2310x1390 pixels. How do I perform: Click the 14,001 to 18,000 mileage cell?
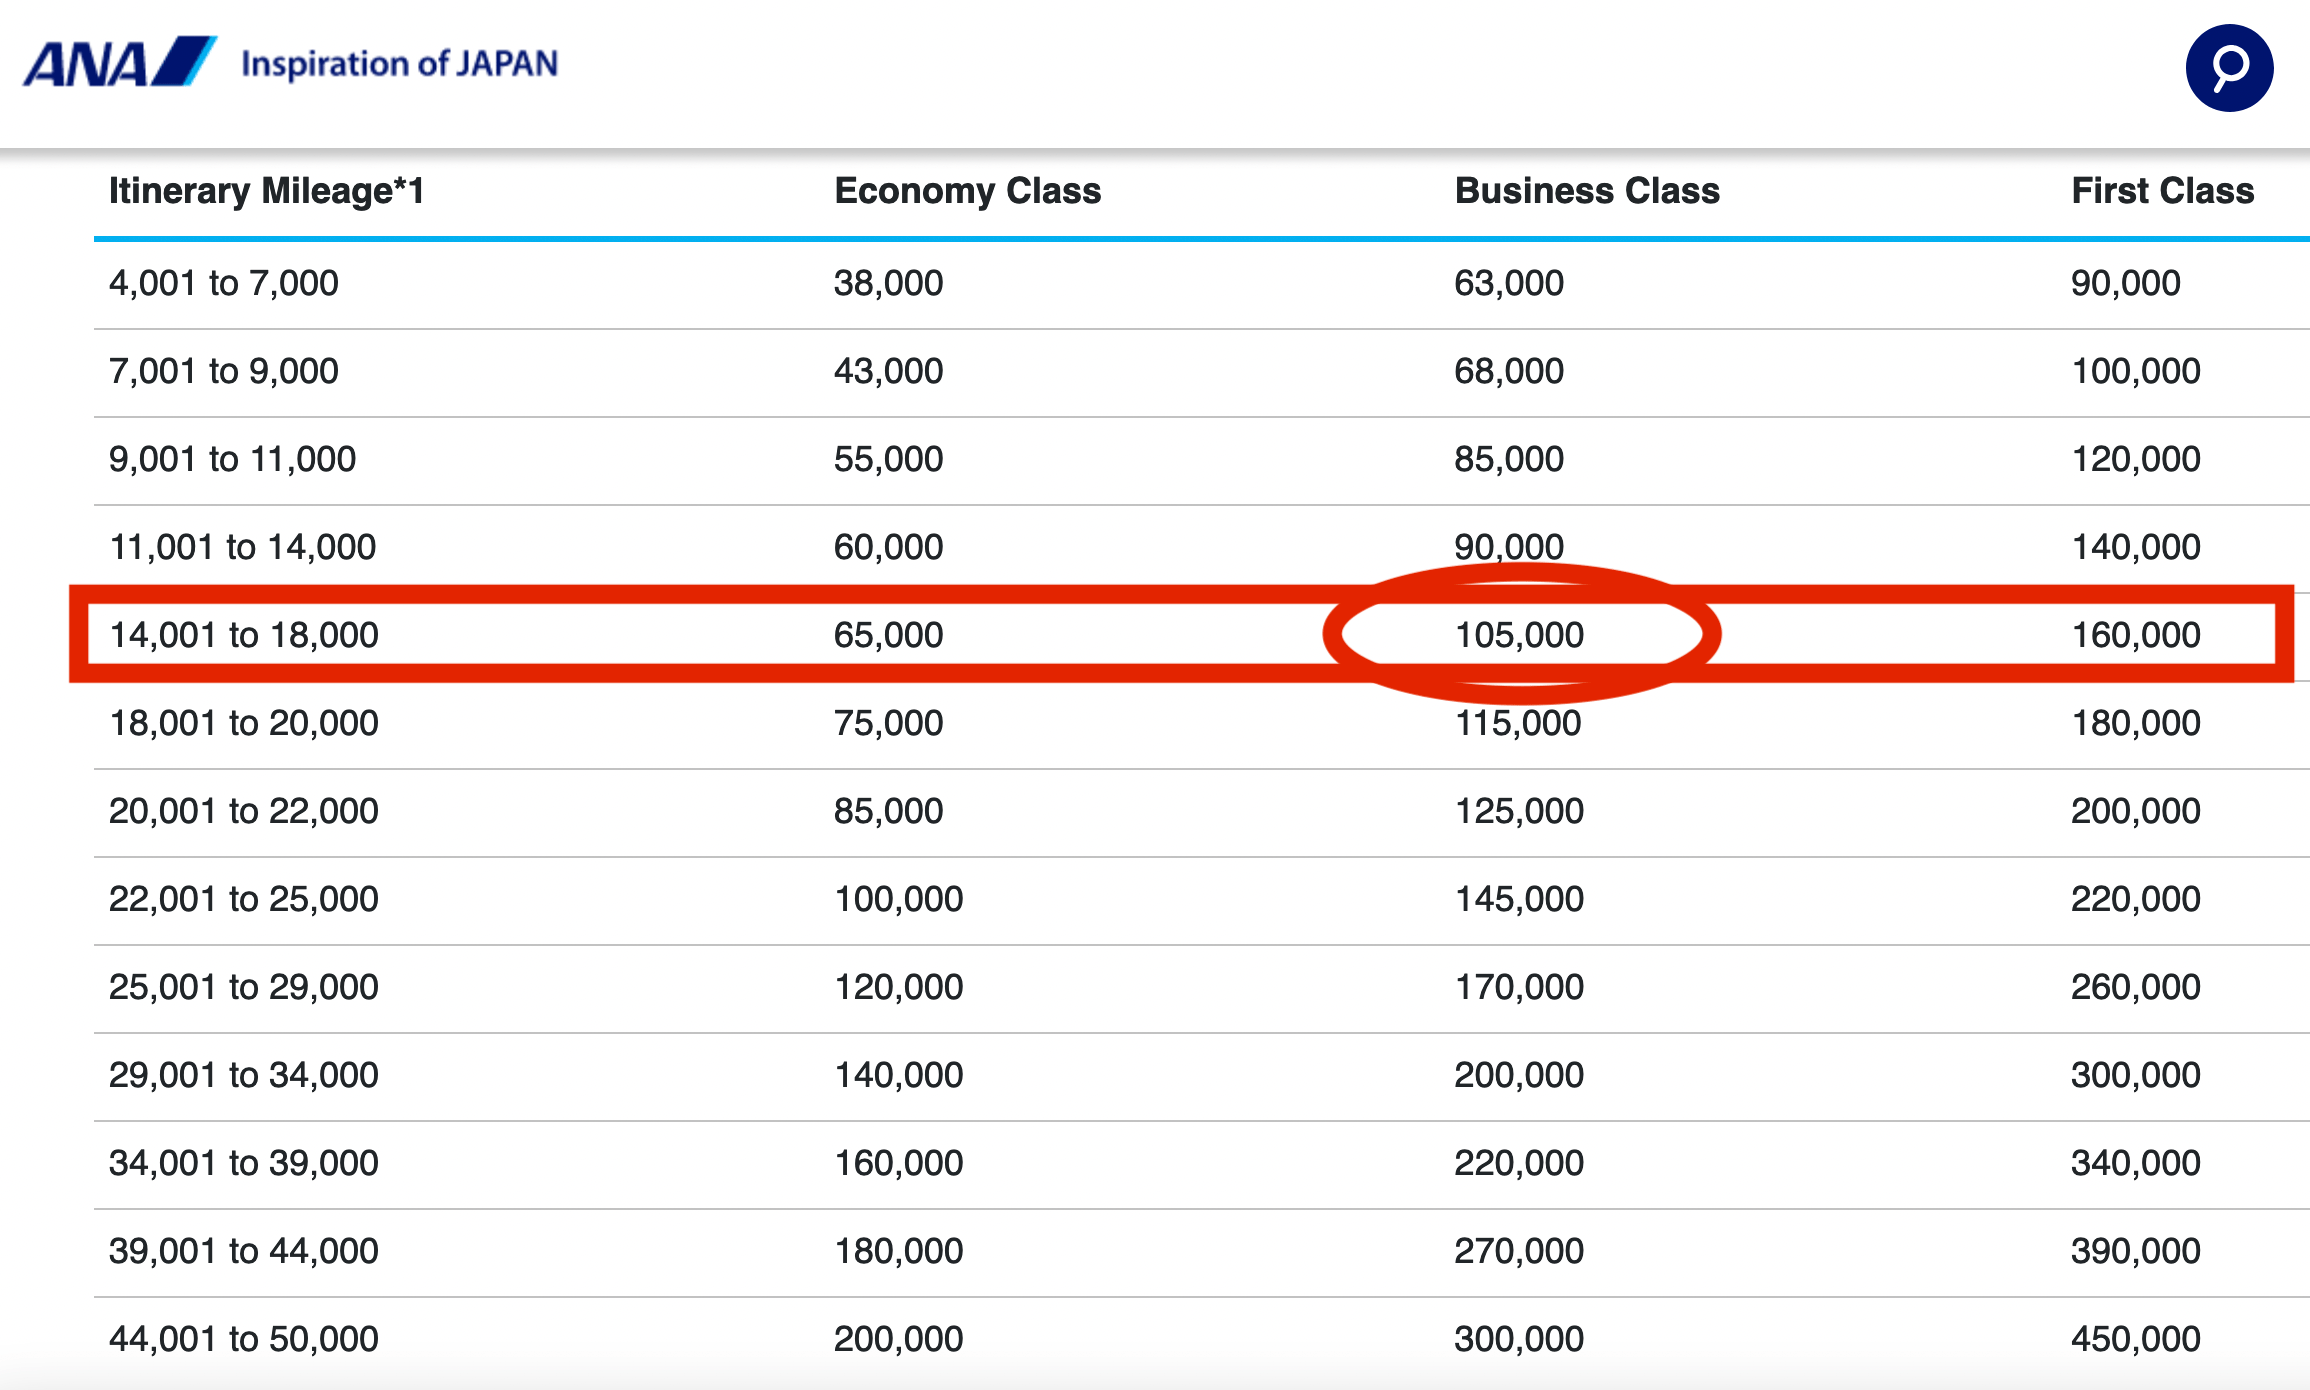click(x=244, y=635)
